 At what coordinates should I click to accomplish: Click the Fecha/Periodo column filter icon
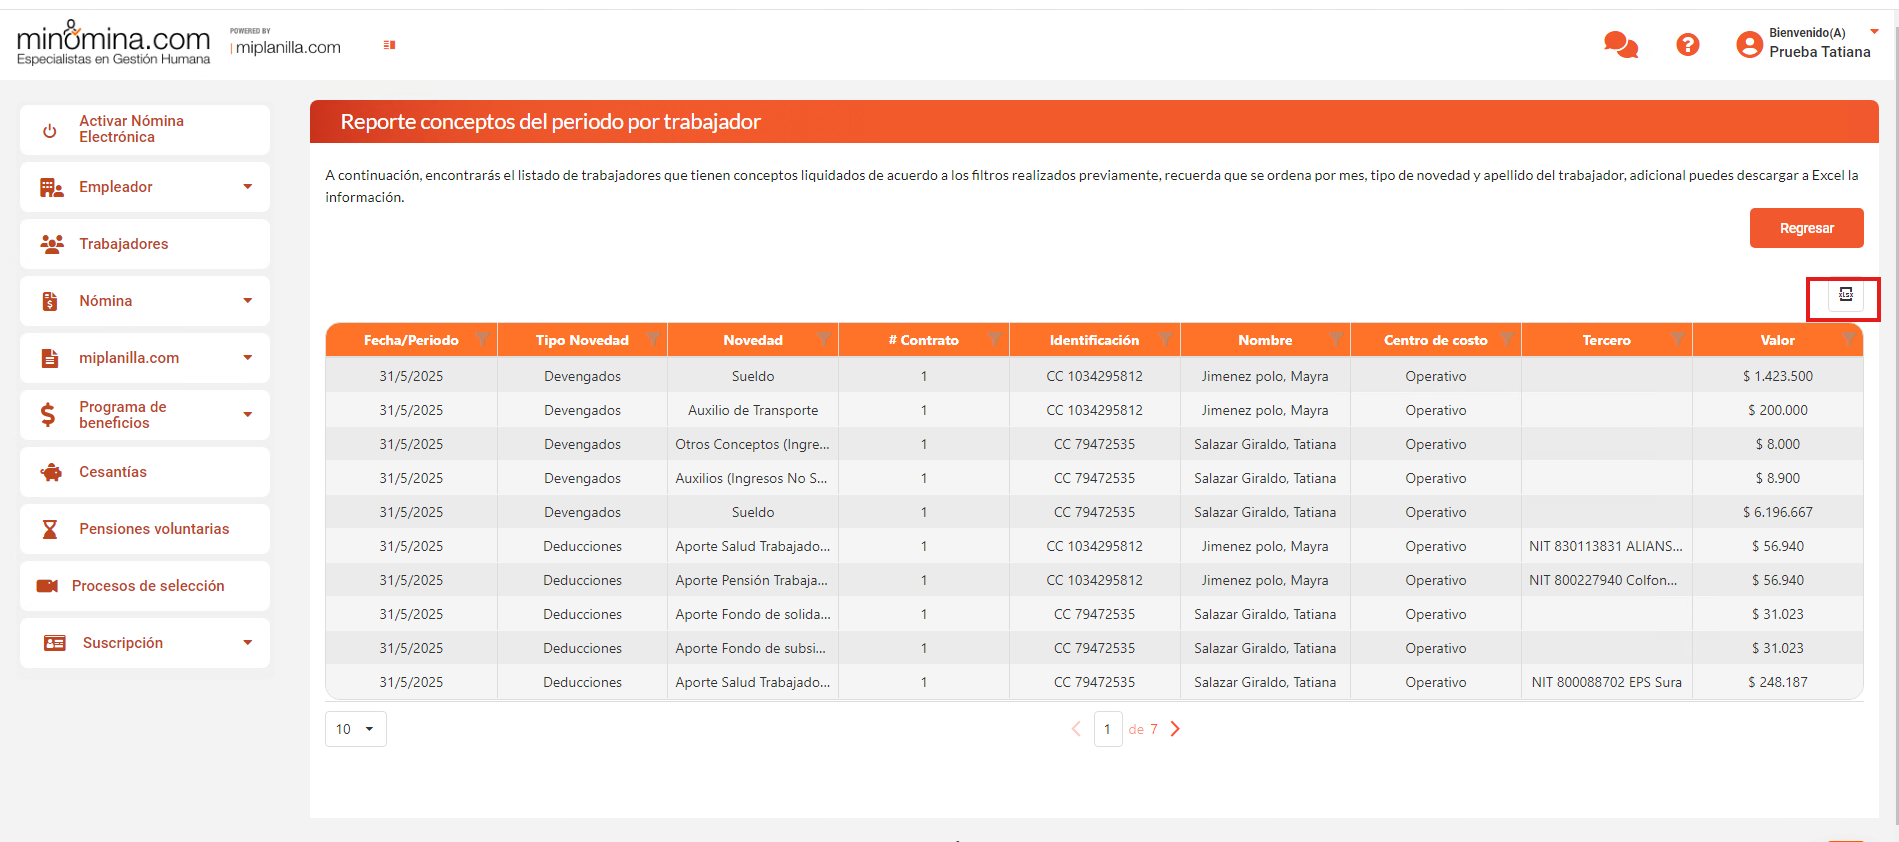pyautogui.click(x=482, y=339)
